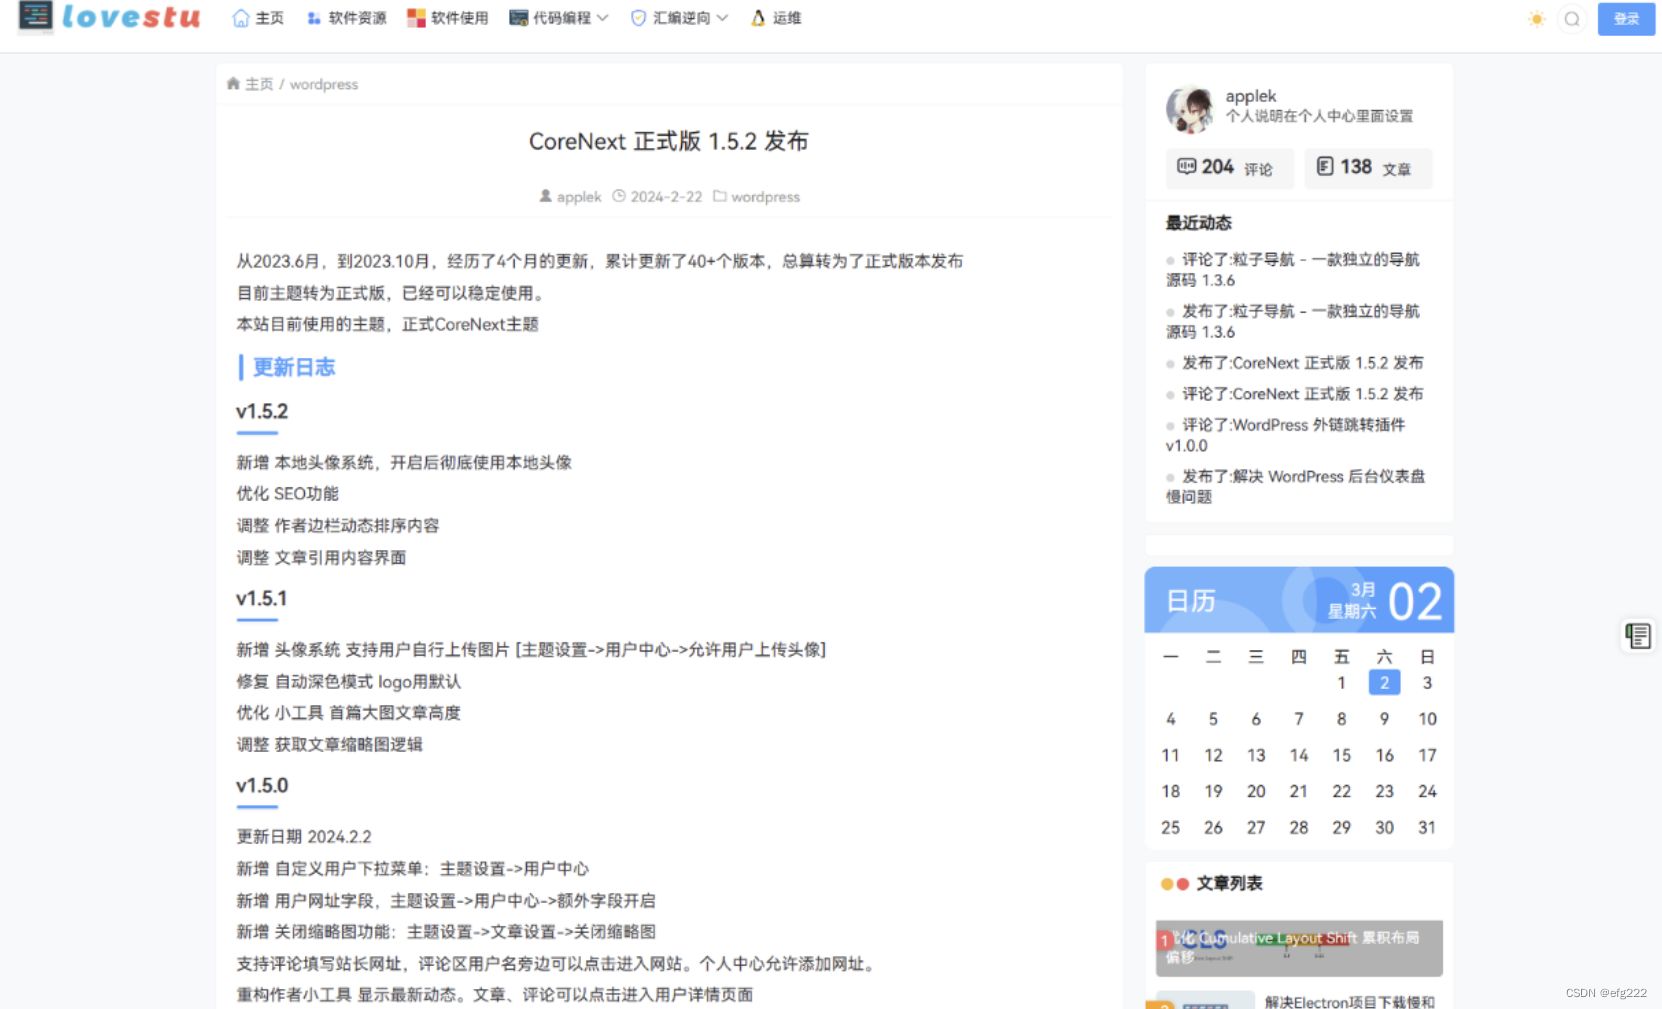Select today's date 2 on the calendar
The image size is (1662, 1009).
coord(1383,682)
